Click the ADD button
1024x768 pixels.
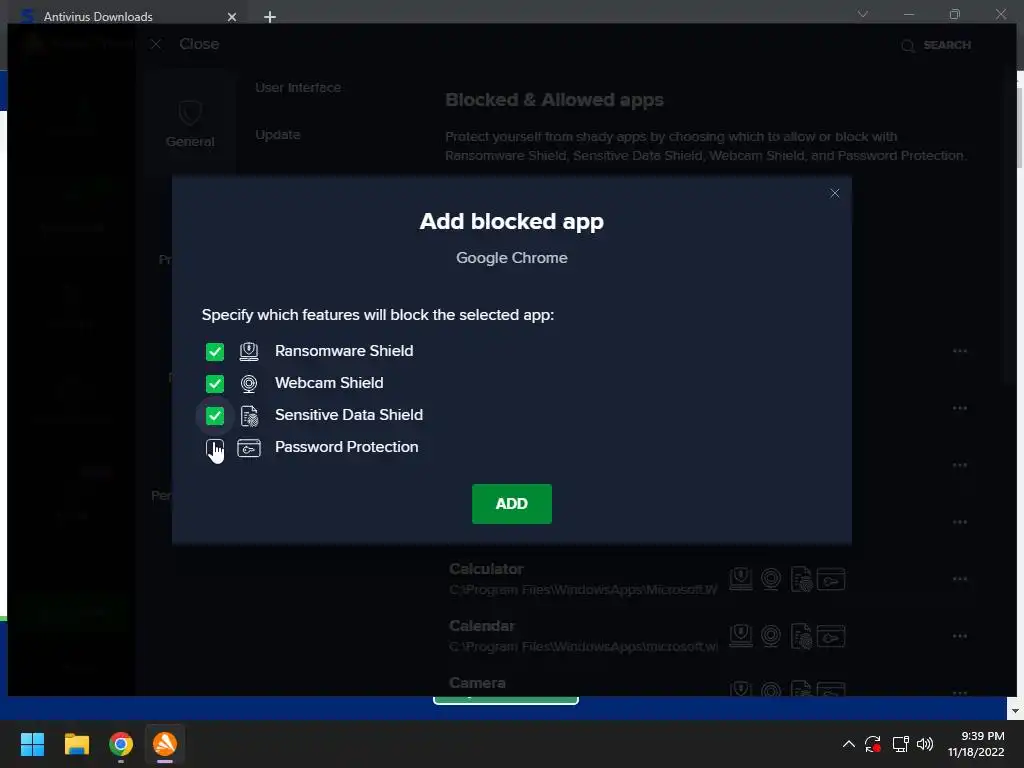point(511,504)
